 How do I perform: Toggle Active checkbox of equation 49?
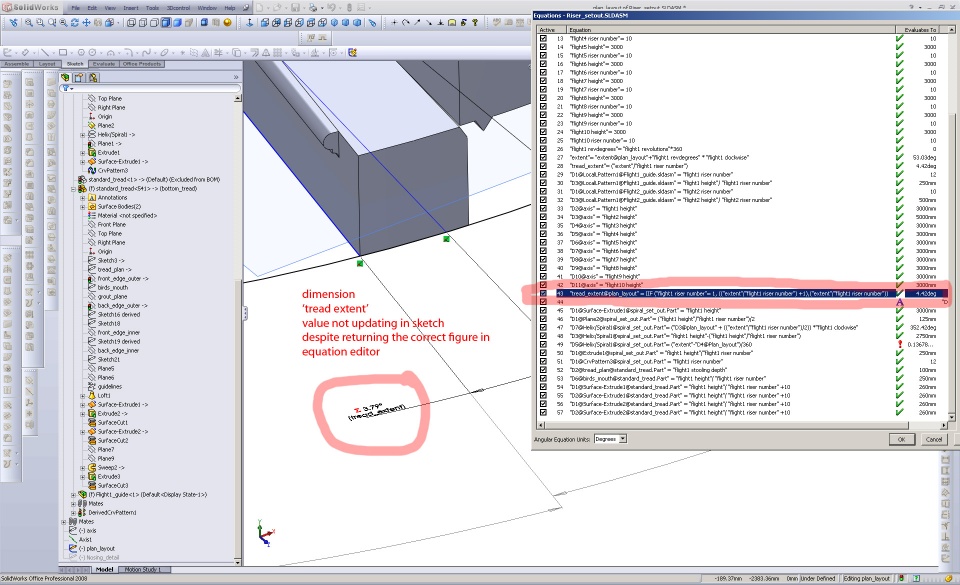tap(543, 345)
